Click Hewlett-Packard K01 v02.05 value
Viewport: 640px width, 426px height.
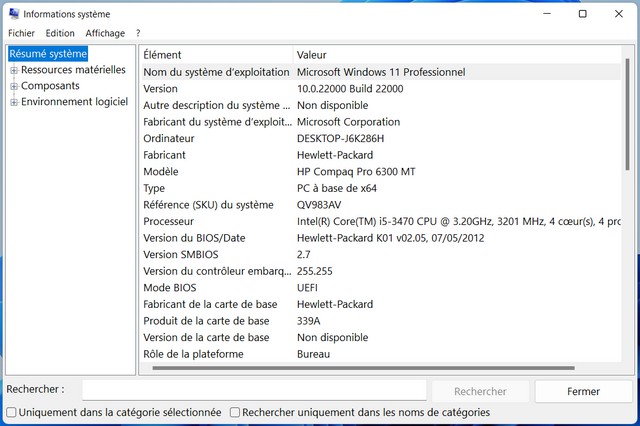pos(391,238)
